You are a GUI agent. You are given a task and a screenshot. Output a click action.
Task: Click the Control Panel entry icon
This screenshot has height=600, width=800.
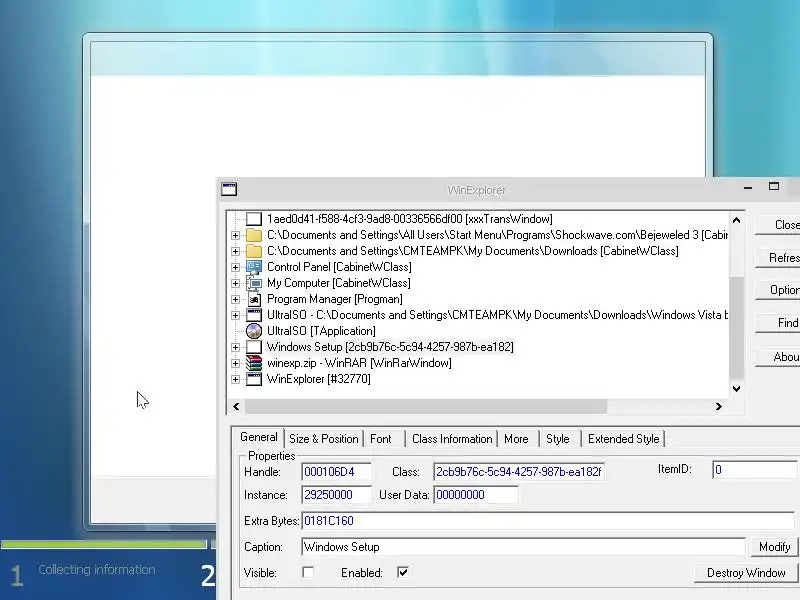tap(254, 267)
